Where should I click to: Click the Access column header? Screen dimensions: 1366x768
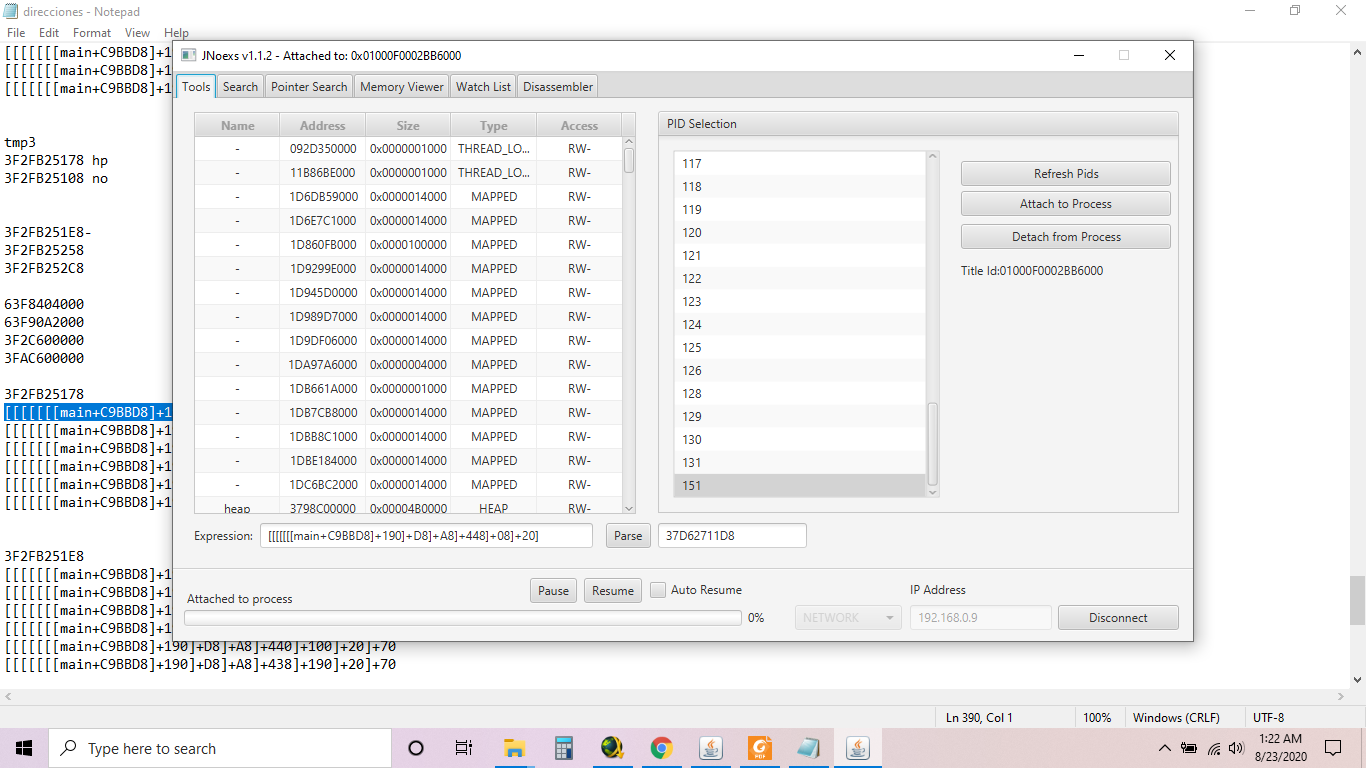(x=579, y=126)
